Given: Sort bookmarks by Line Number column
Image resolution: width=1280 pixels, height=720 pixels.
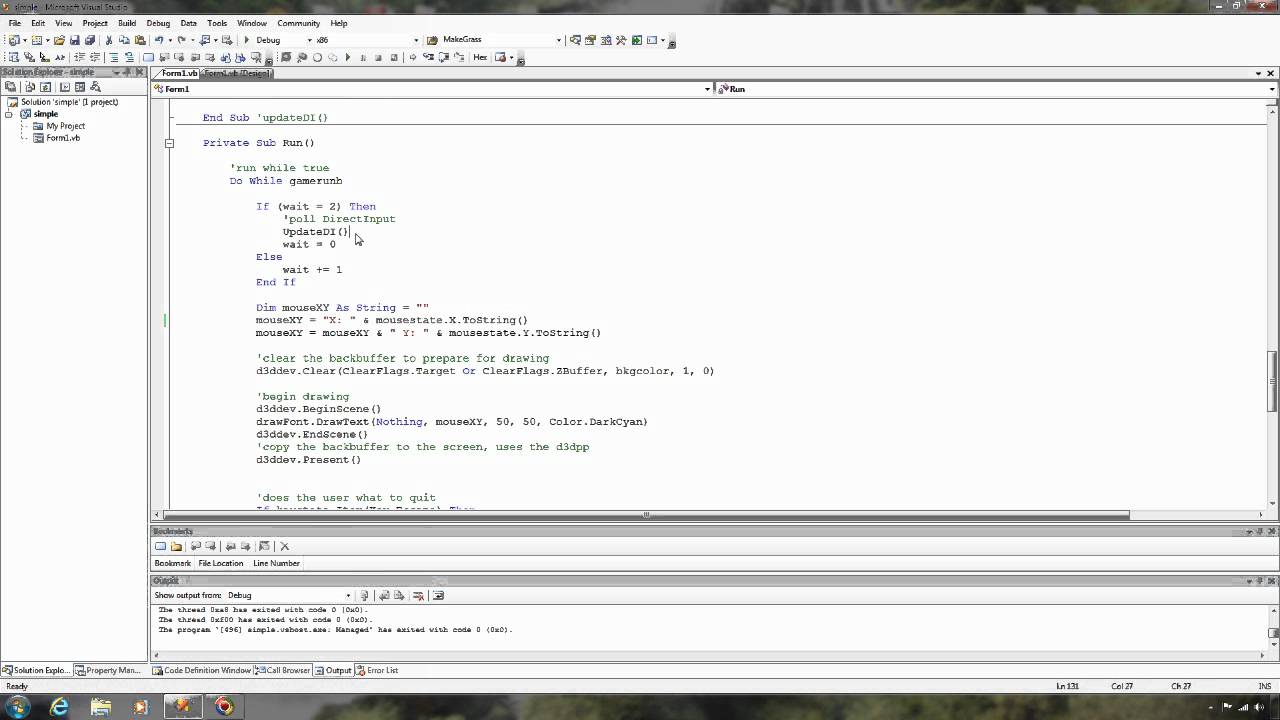Looking at the screenshot, I should 276,563.
